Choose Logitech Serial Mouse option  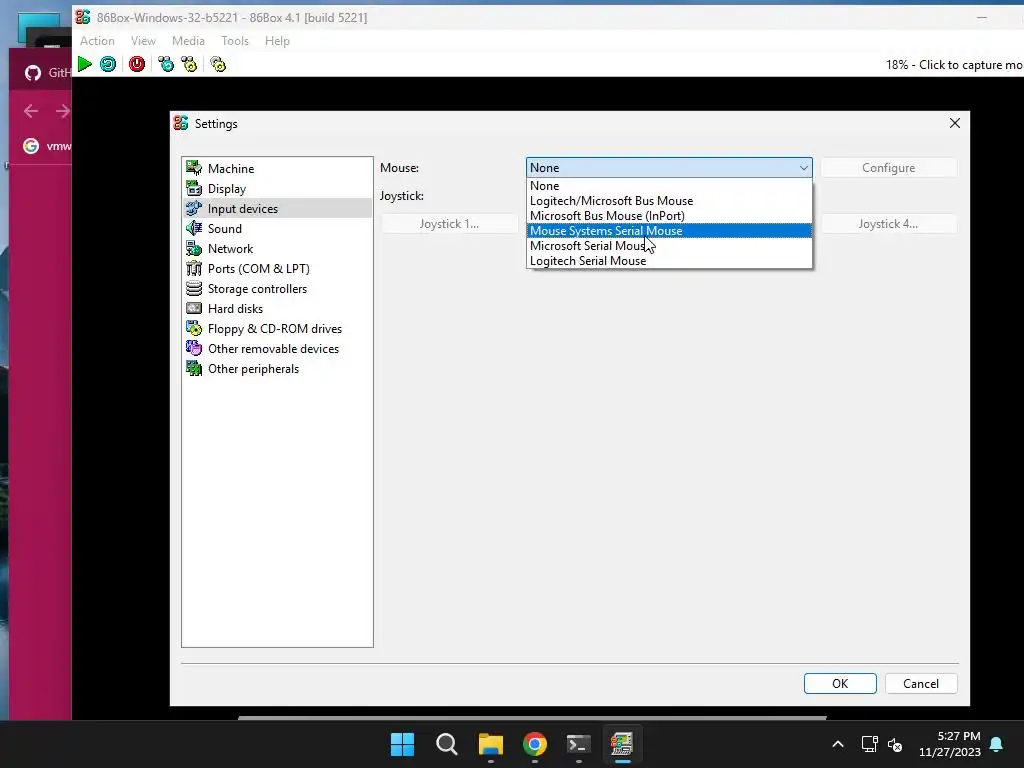[669, 261]
